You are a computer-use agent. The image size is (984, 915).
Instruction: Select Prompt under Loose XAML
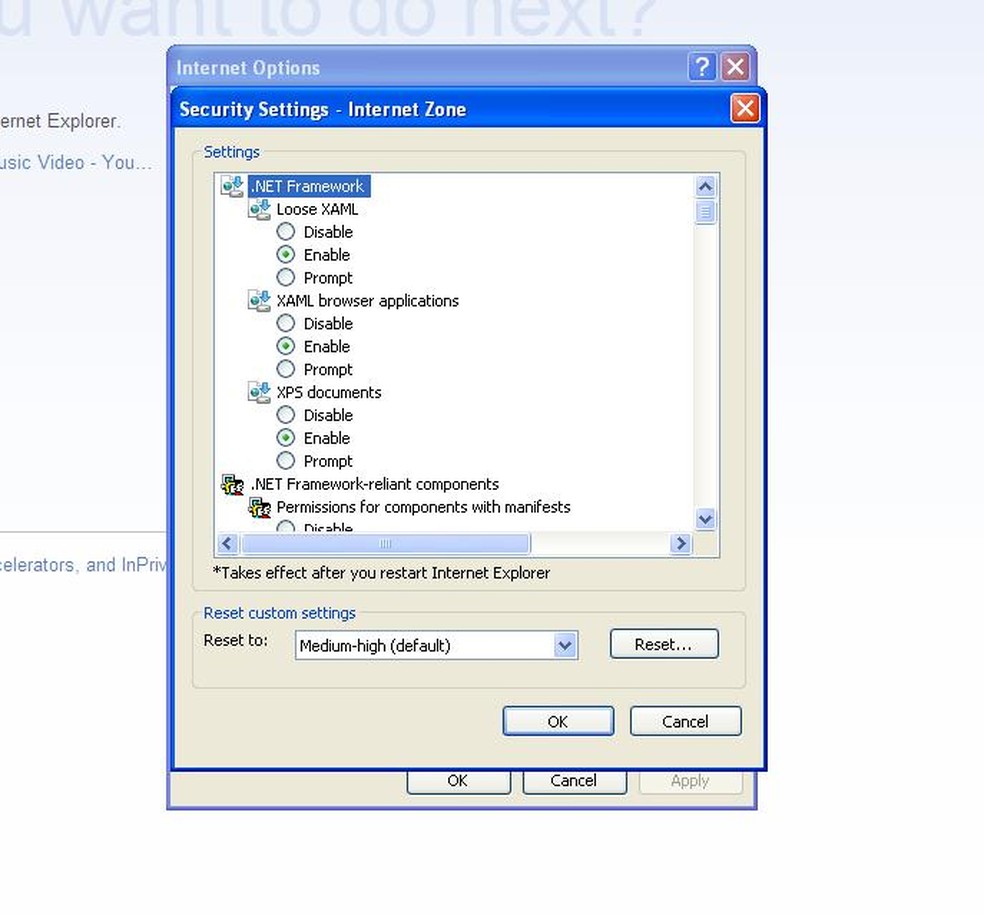[286, 277]
